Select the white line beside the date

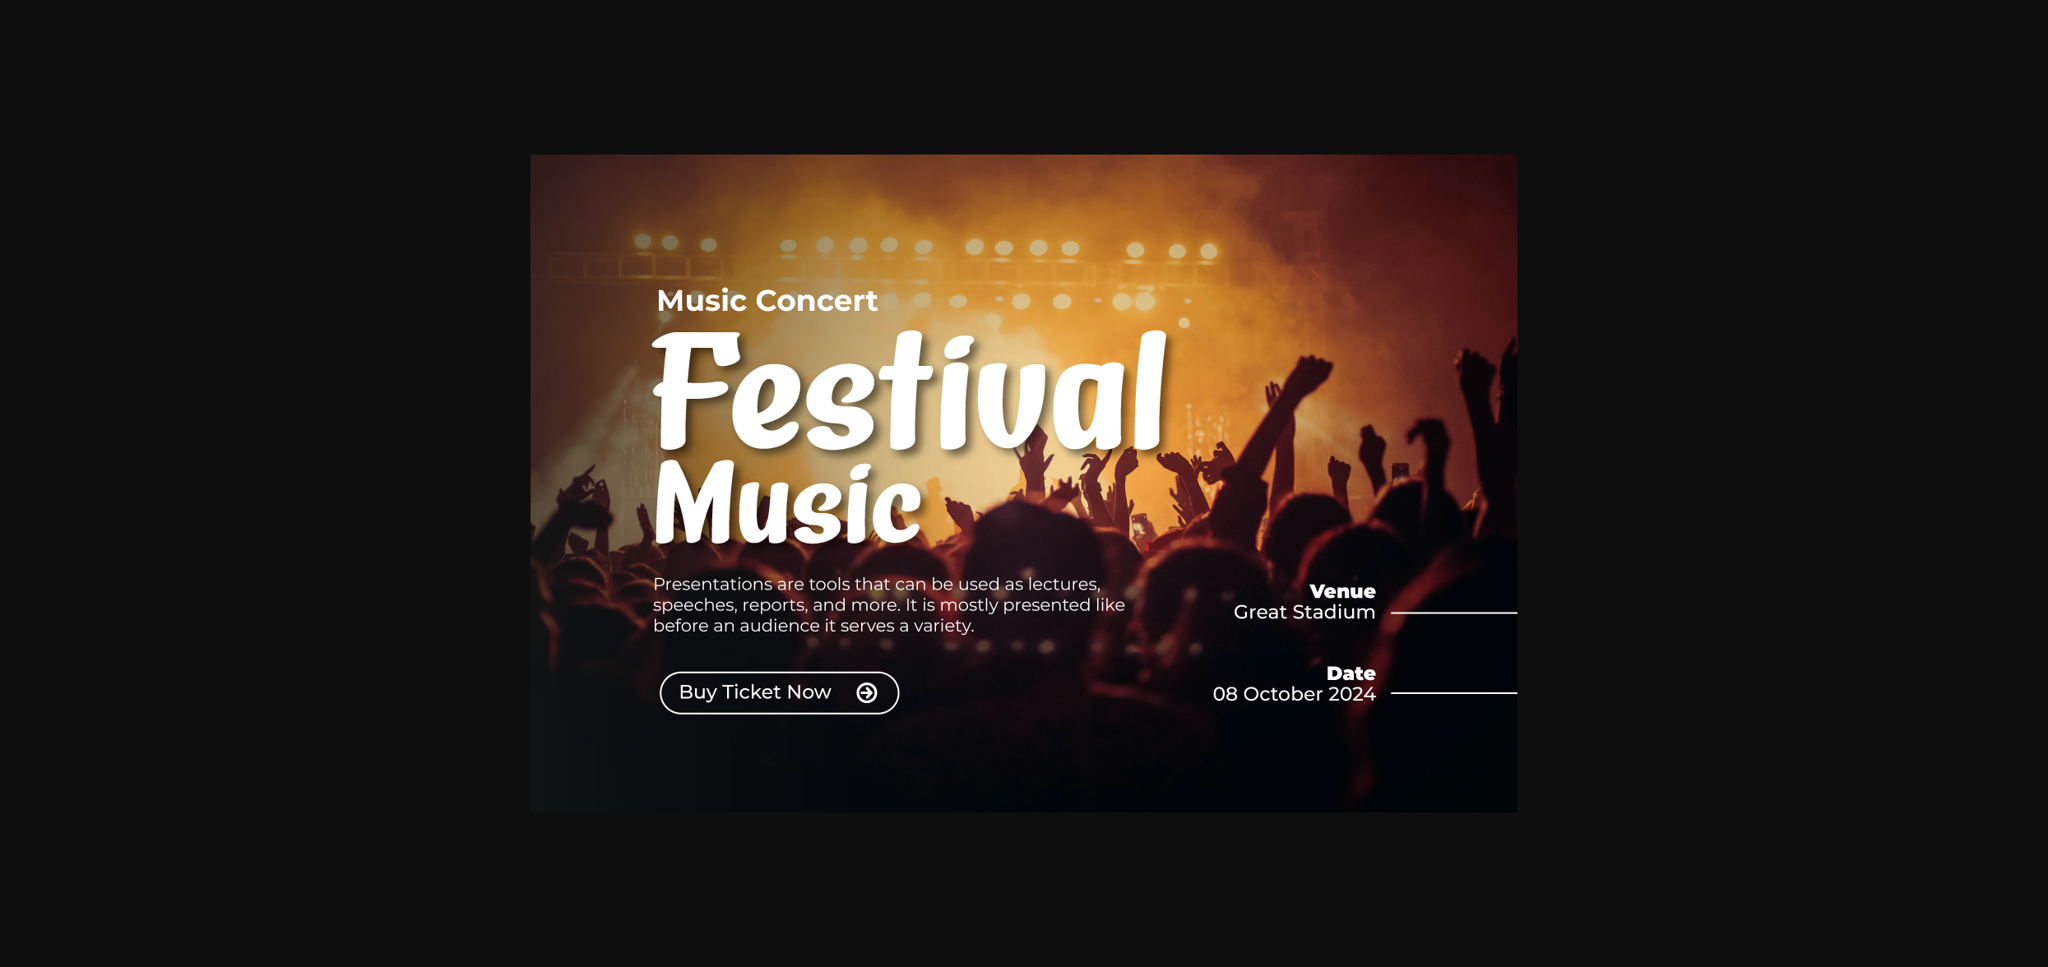[1454, 693]
